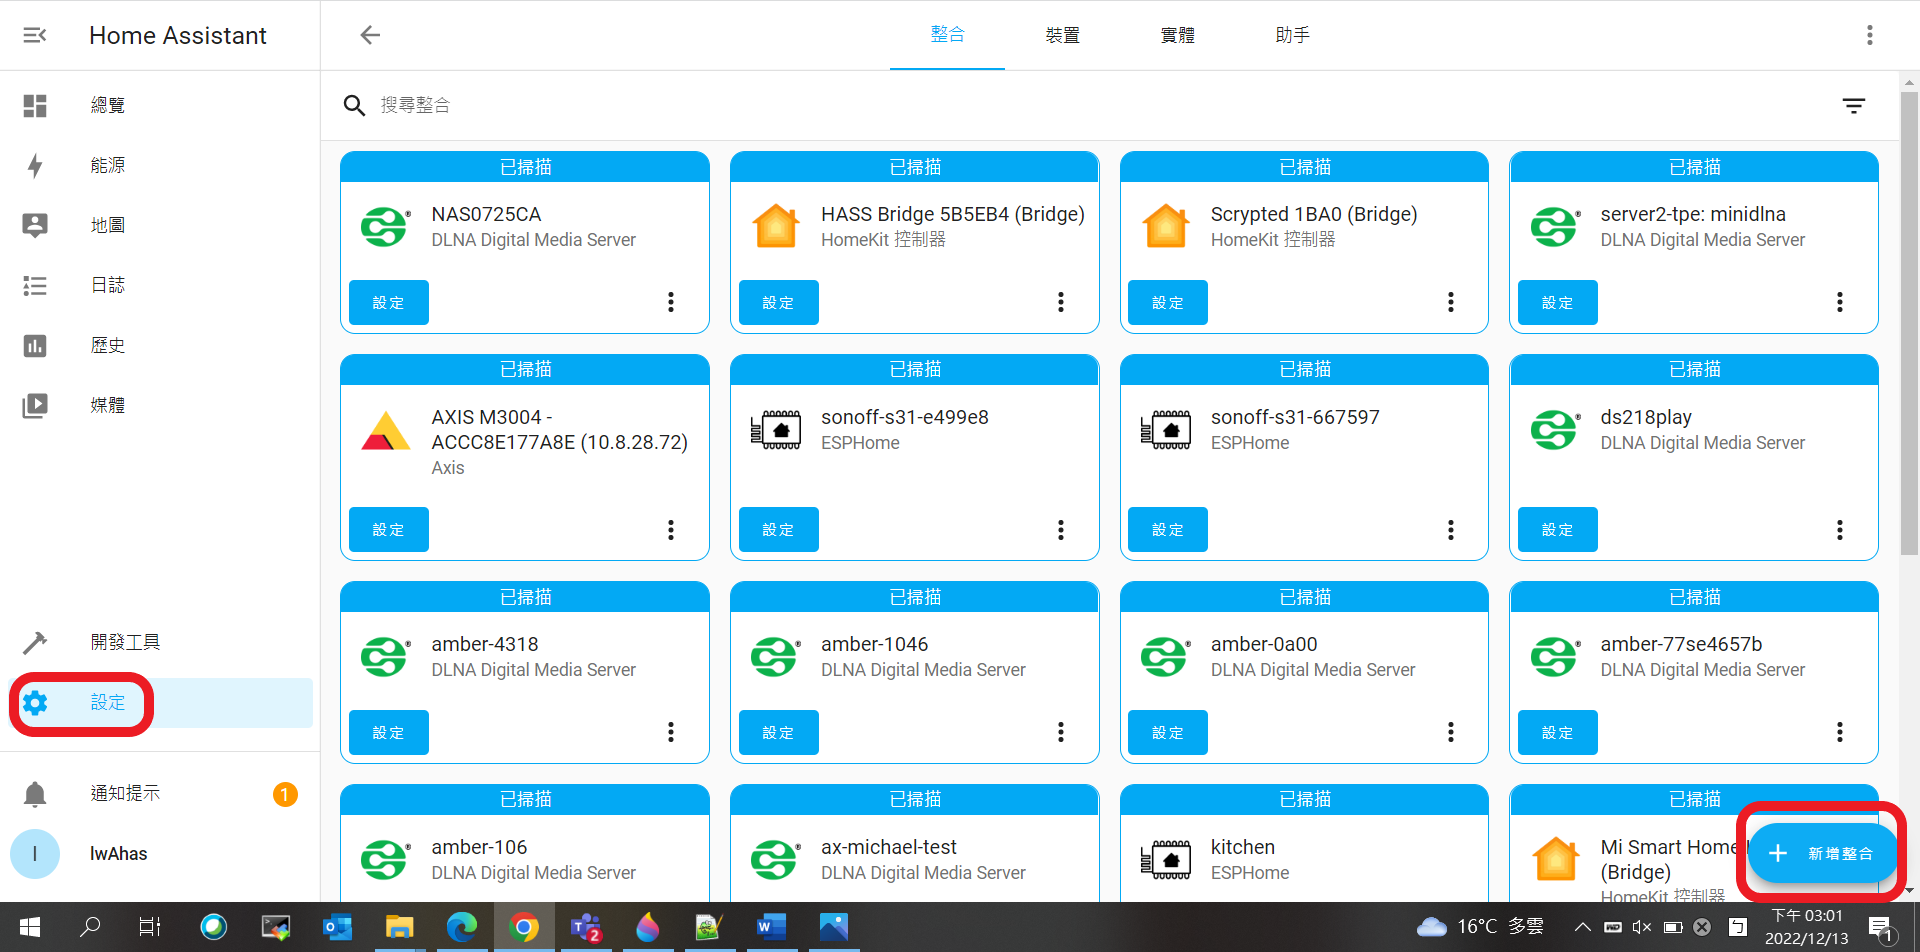Click the DLNA icon of NAS0725CA

coord(385,227)
